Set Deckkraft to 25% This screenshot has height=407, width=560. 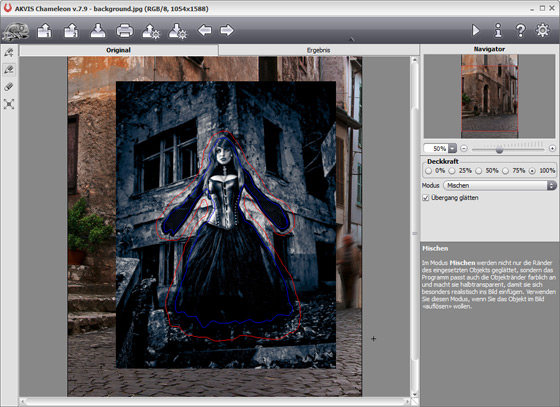[452, 171]
